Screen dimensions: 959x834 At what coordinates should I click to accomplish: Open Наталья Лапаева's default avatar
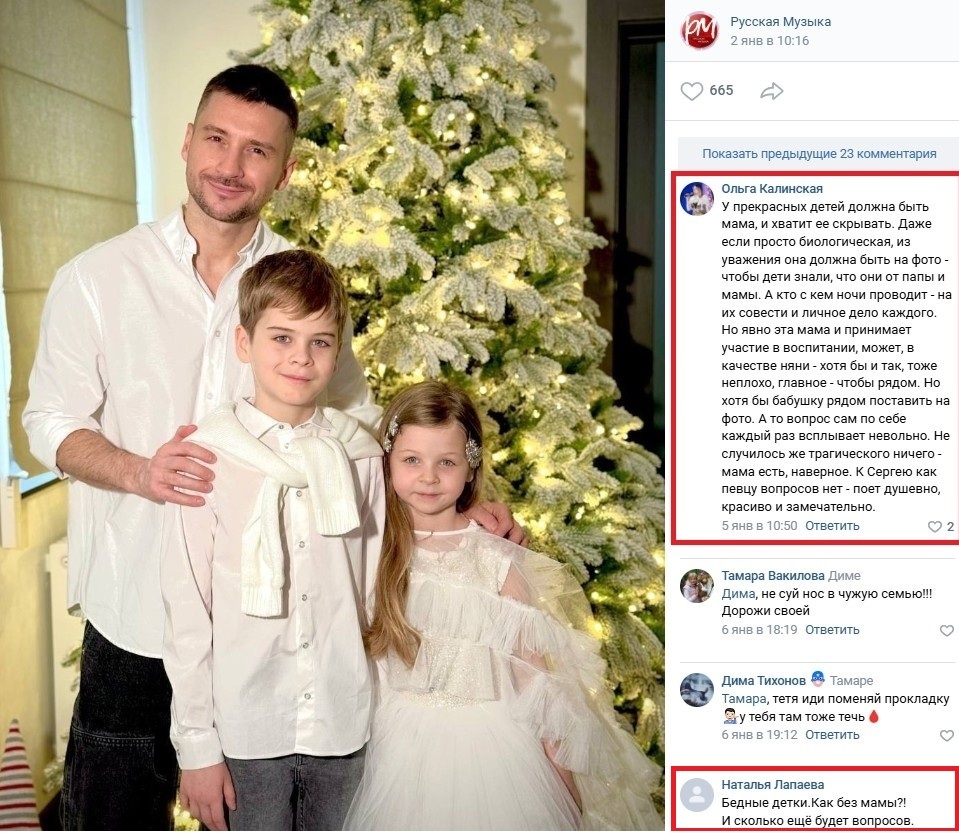click(x=697, y=795)
